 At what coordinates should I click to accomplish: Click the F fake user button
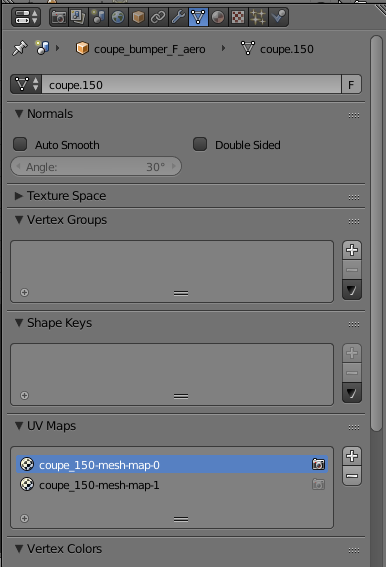351,85
